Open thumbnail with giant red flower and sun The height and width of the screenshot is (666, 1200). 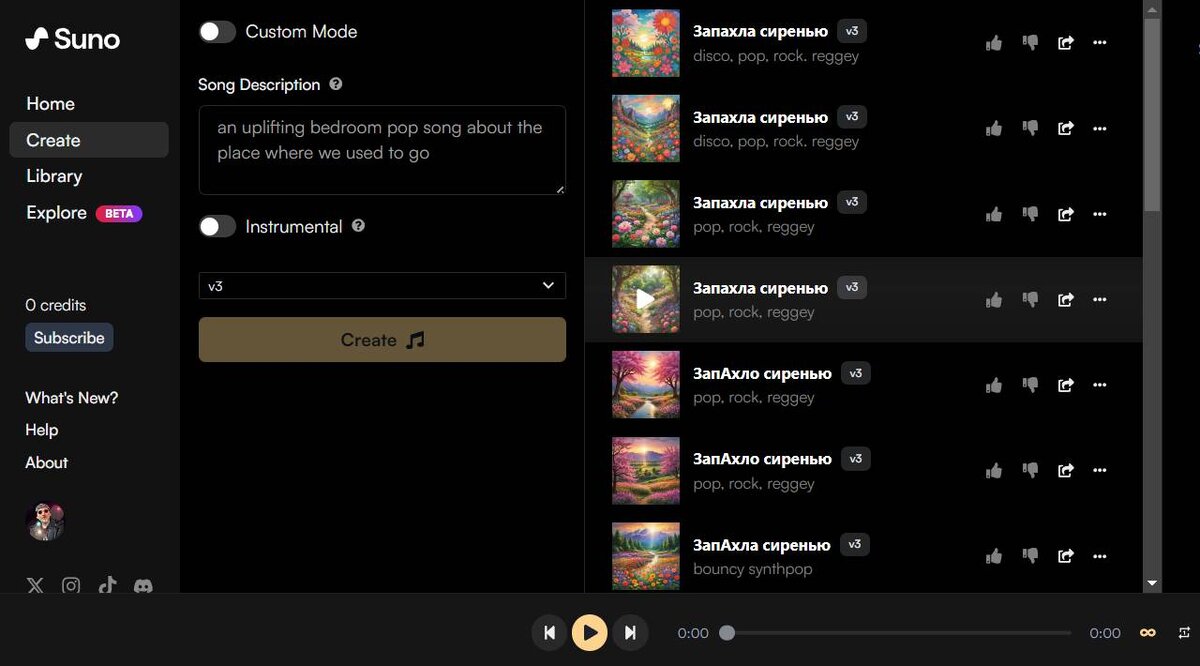coord(645,42)
